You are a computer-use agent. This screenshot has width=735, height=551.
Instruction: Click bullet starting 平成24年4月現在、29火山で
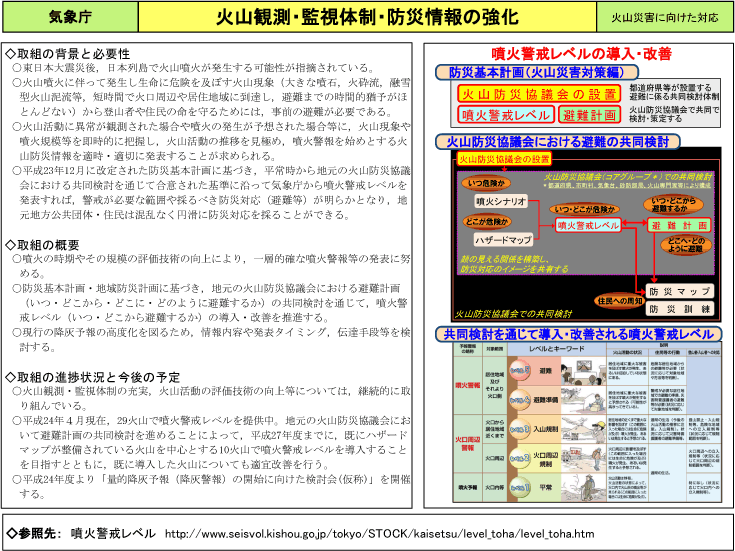(211, 442)
